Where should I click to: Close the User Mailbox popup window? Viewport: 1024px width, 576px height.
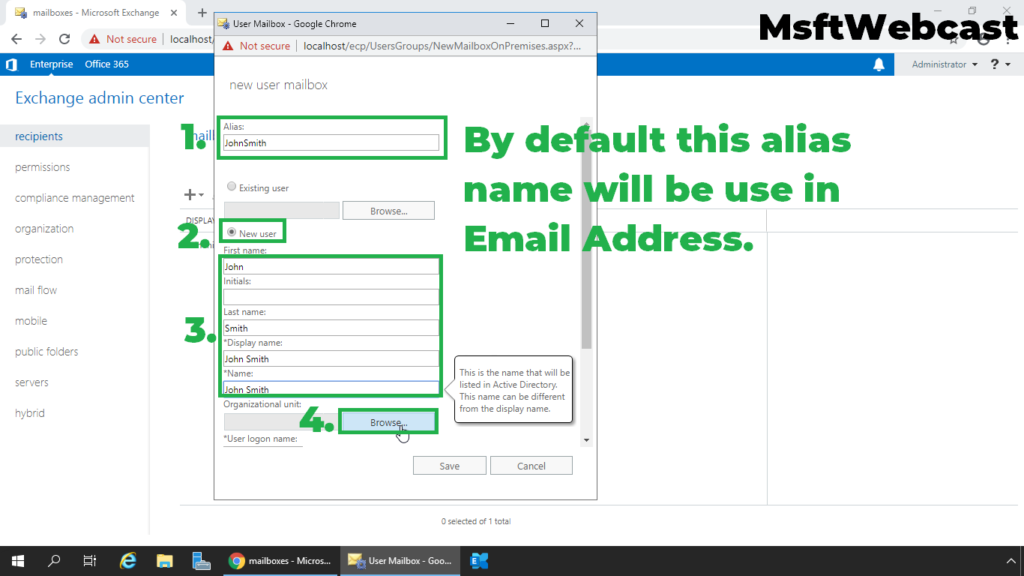(x=579, y=24)
